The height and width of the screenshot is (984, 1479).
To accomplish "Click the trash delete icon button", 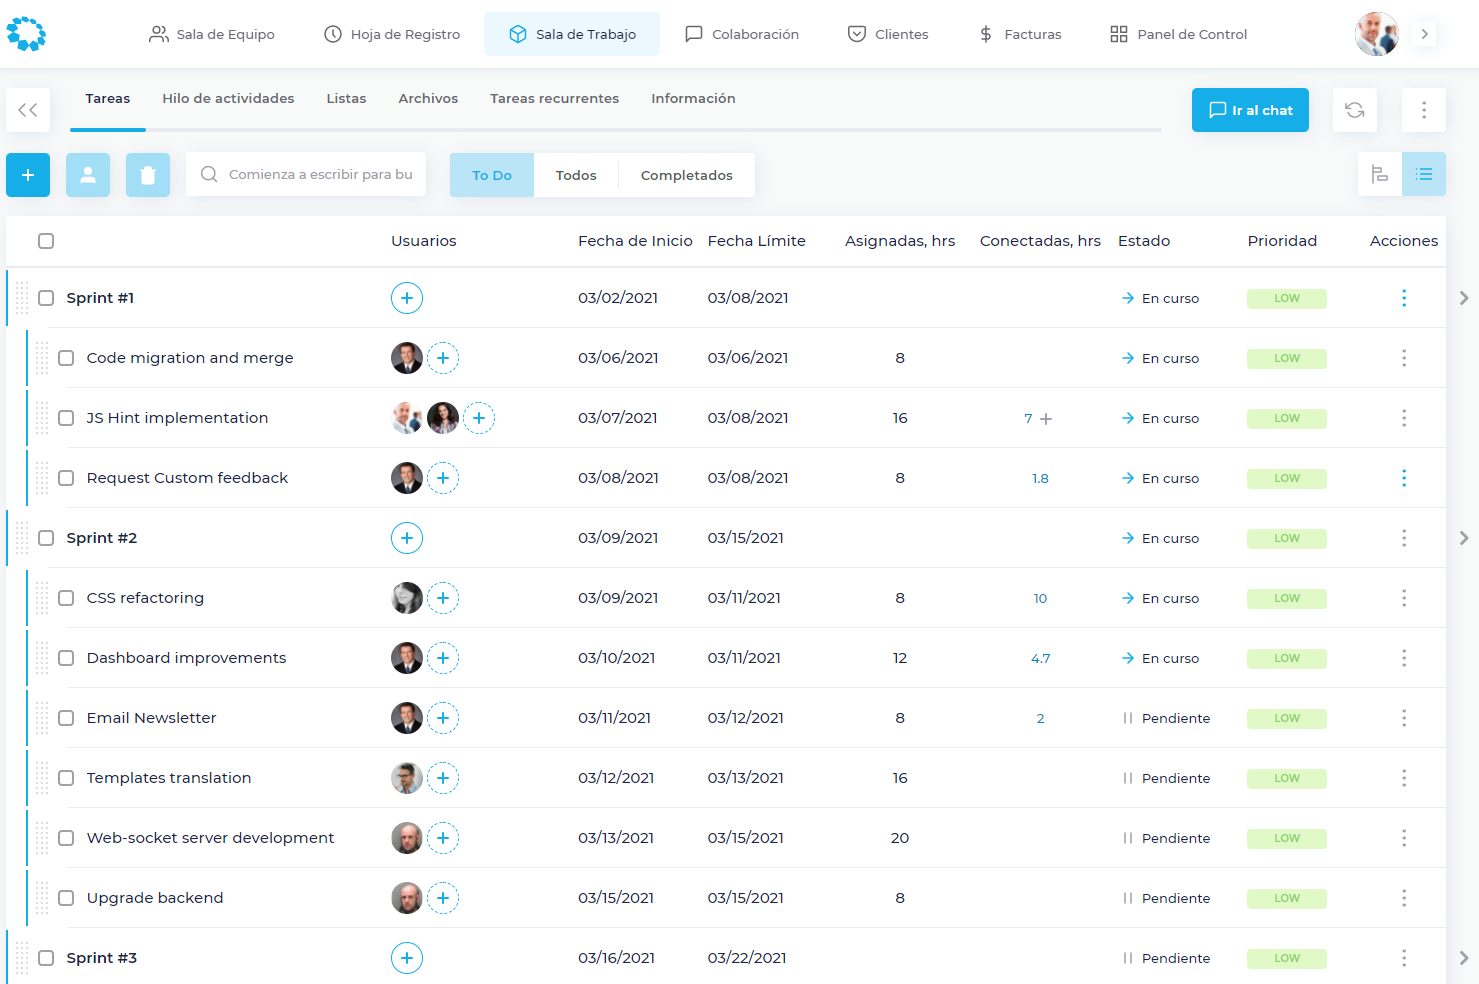I will pos(148,175).
